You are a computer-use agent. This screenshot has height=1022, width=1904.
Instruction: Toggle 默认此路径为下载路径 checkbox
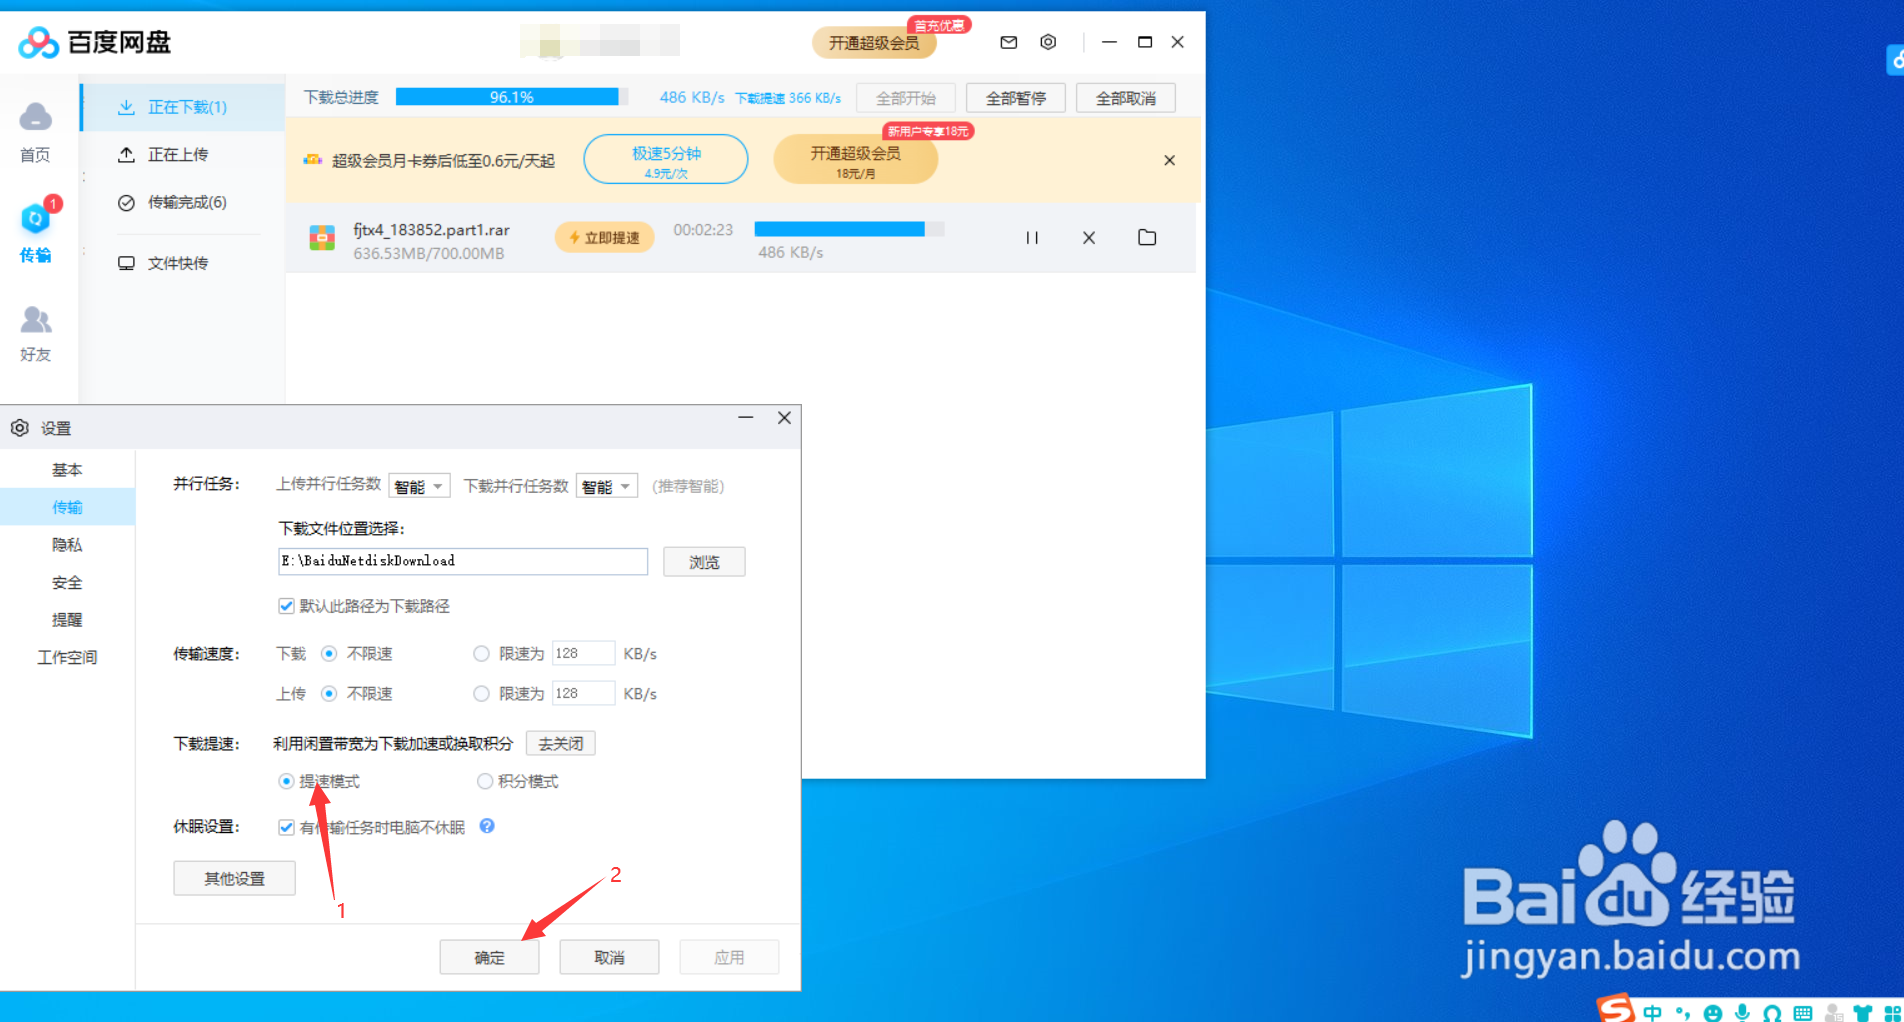(x=286, y=606)
